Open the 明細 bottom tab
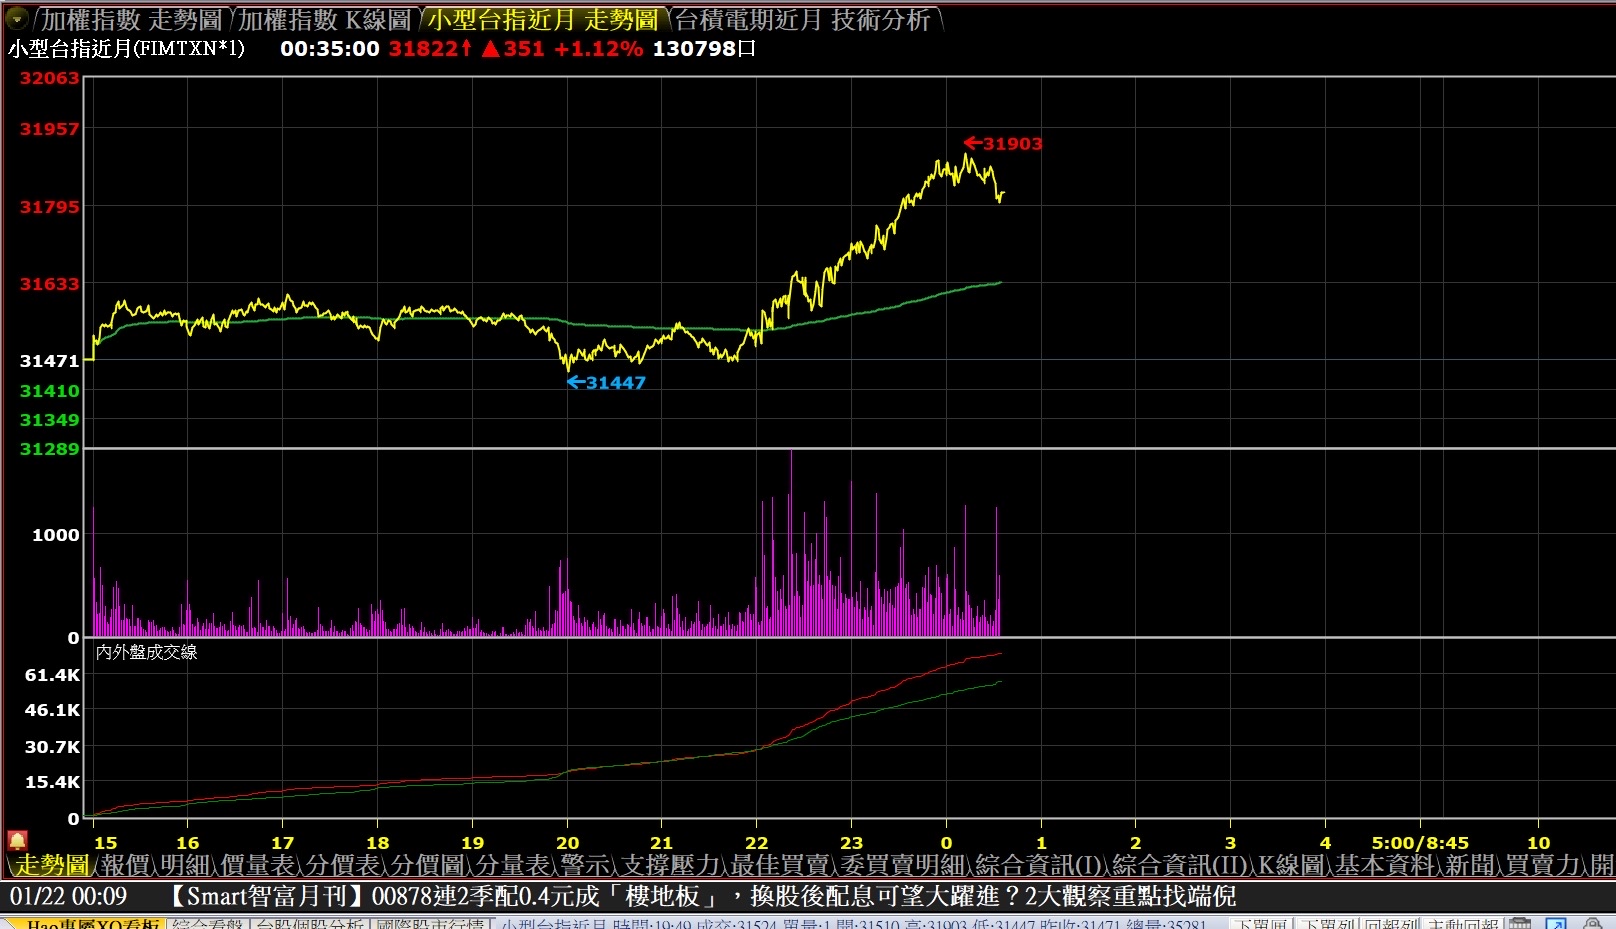The width and height of the screenshot is (1616, 929). point(185,865)
